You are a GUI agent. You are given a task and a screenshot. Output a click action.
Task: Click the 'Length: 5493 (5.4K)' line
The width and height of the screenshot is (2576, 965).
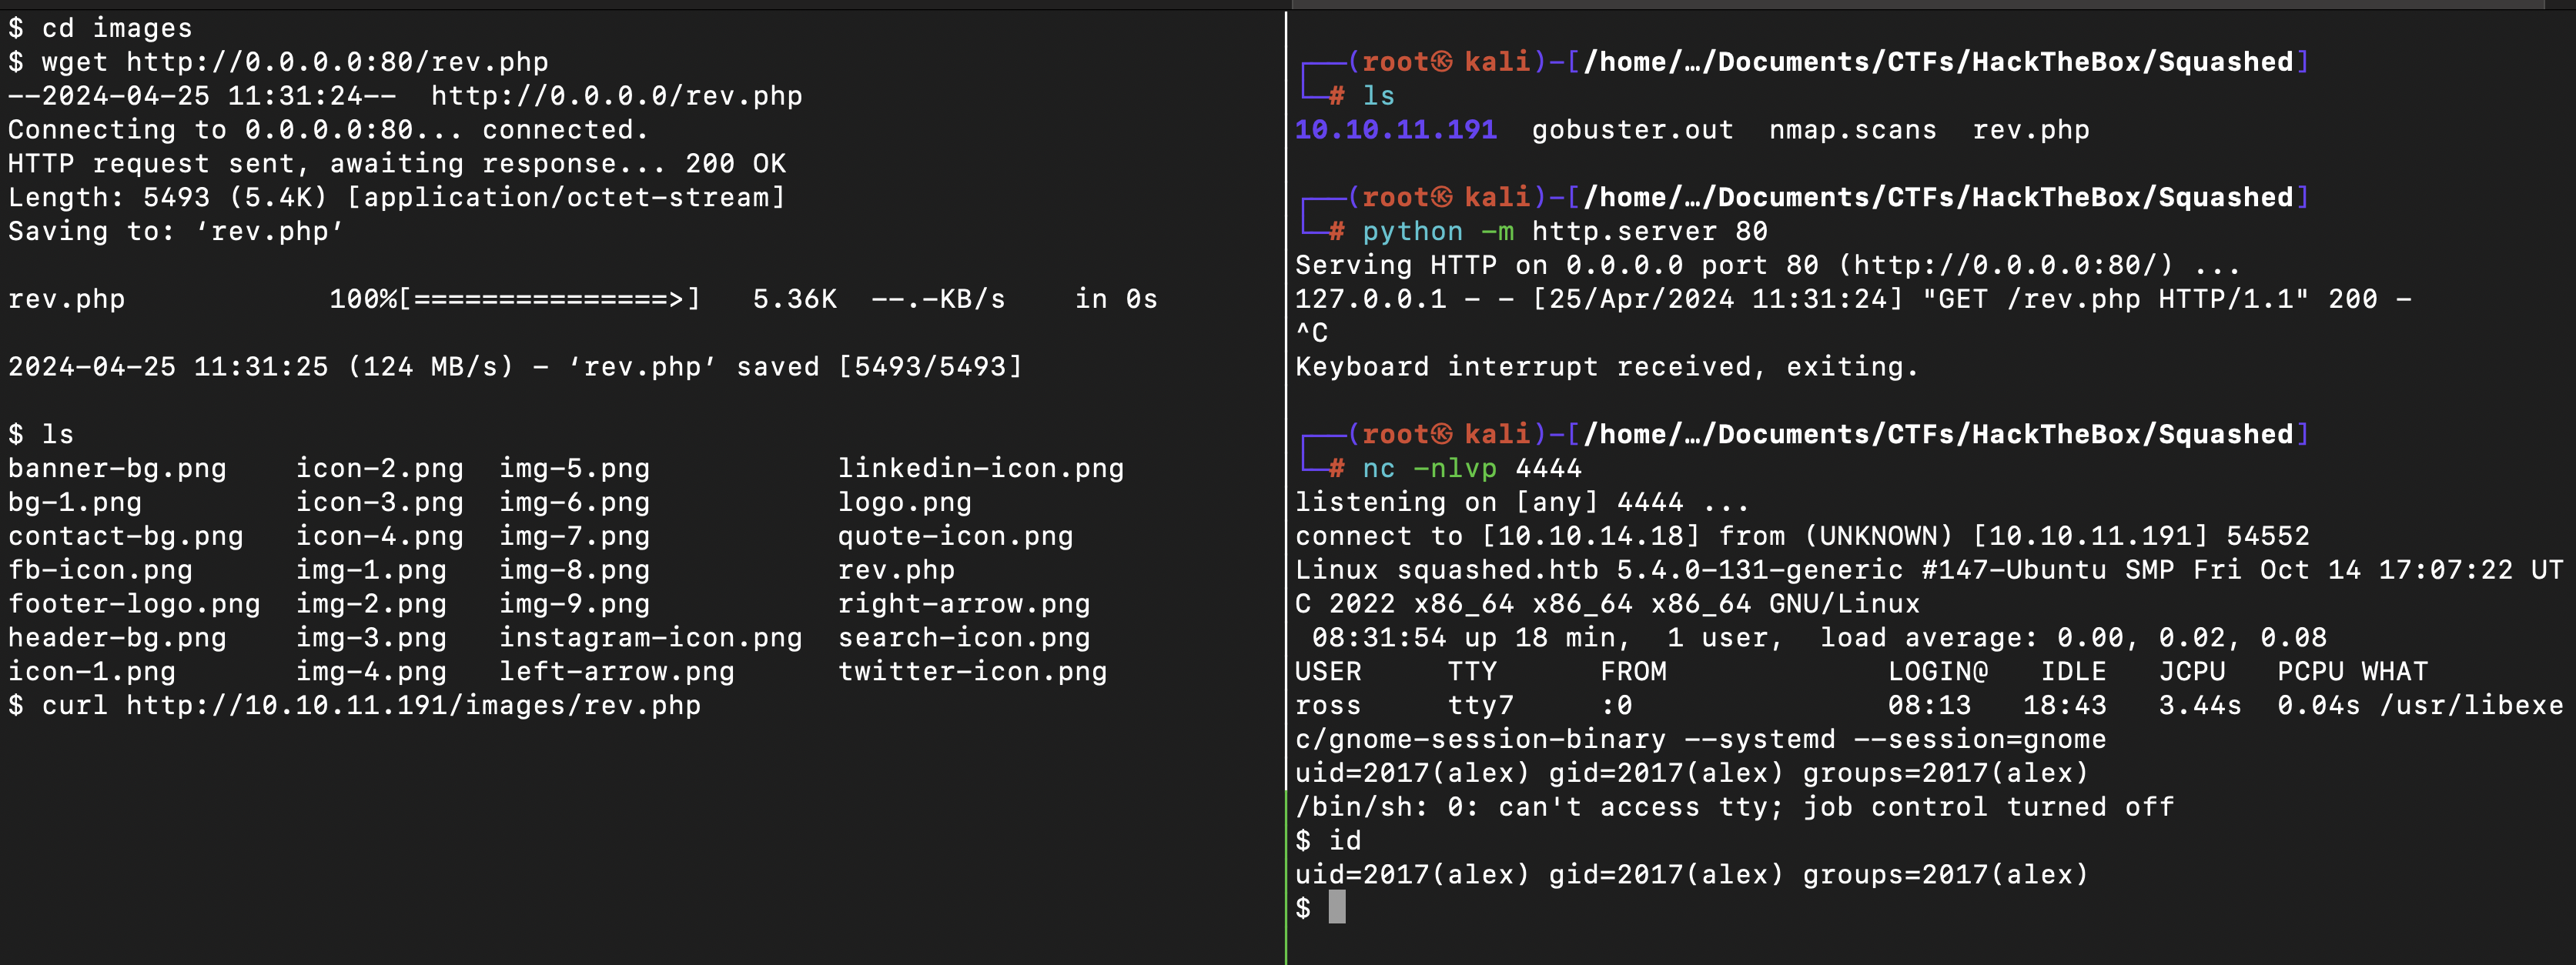coord(397,198)
